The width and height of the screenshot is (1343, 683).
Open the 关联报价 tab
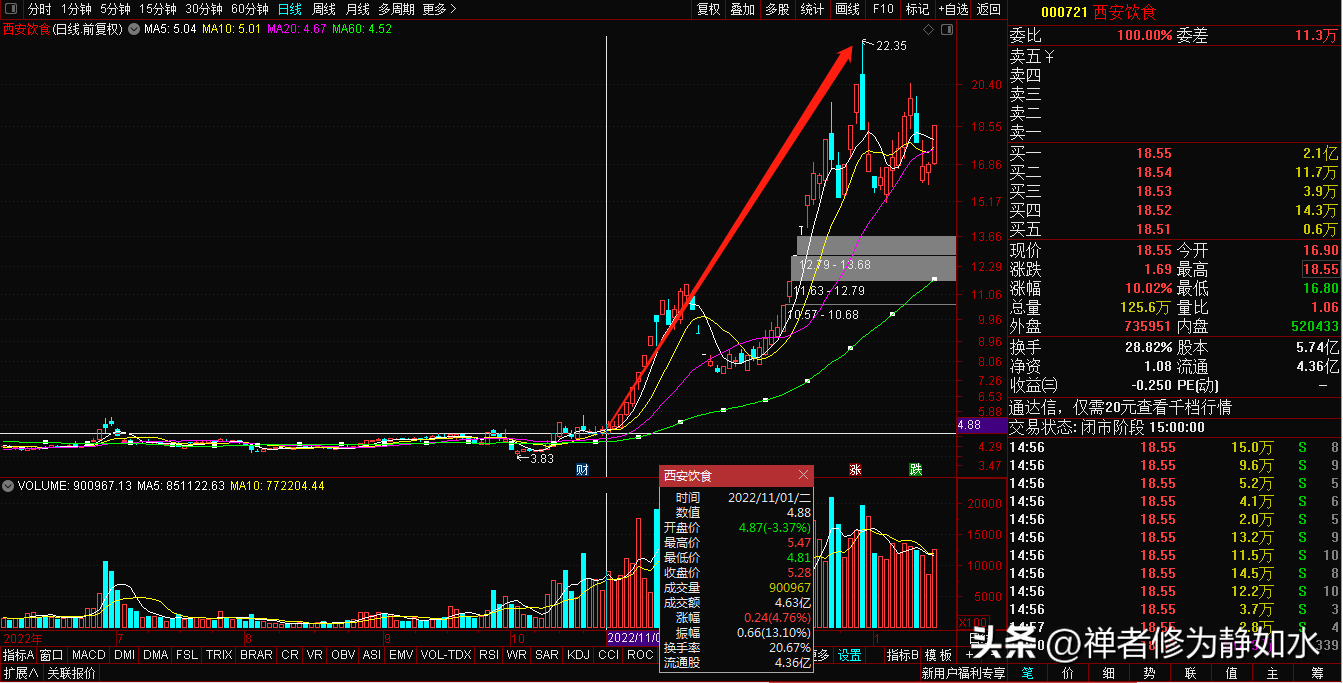[x=71, y=673]
